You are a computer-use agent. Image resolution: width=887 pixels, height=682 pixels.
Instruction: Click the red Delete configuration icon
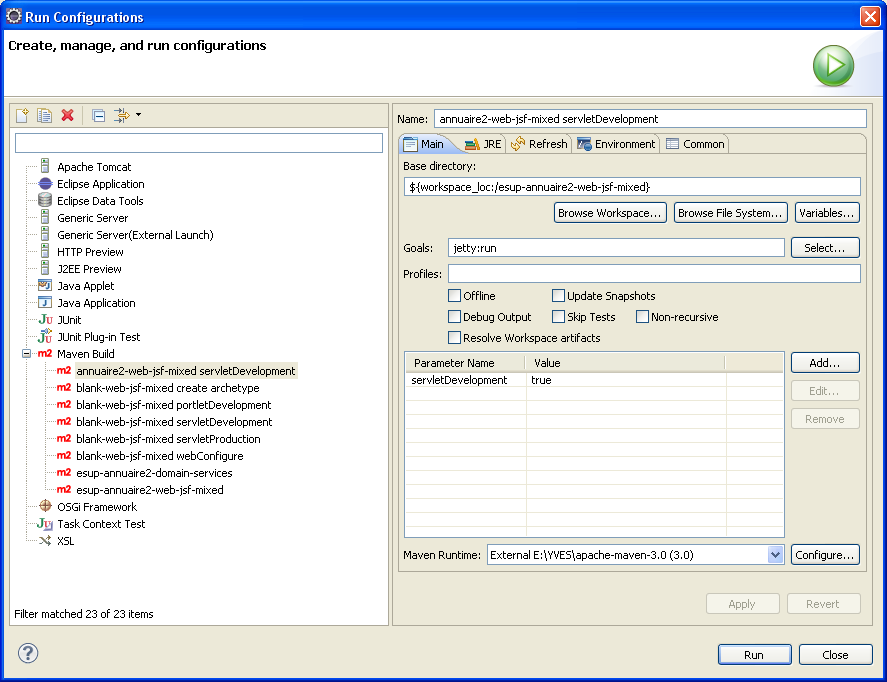[67, 115]
